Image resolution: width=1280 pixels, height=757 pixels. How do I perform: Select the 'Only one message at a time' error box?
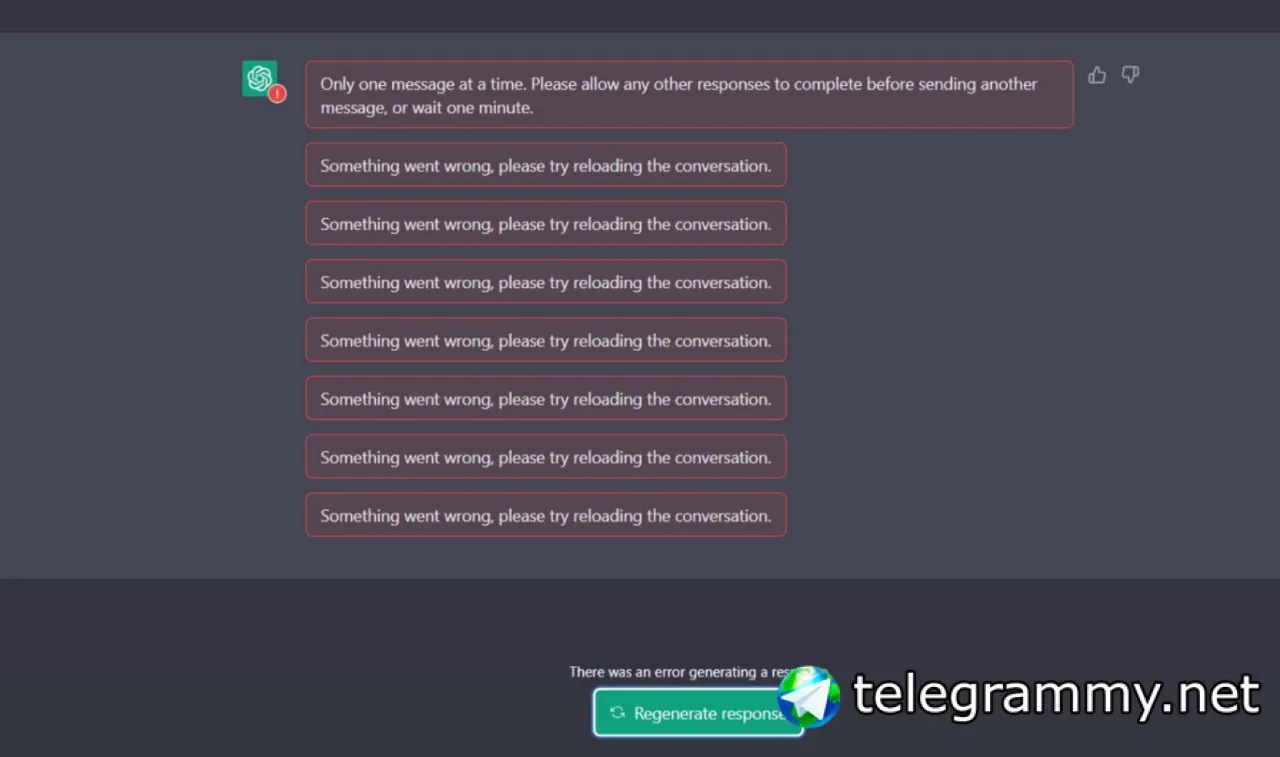(689, 95)
